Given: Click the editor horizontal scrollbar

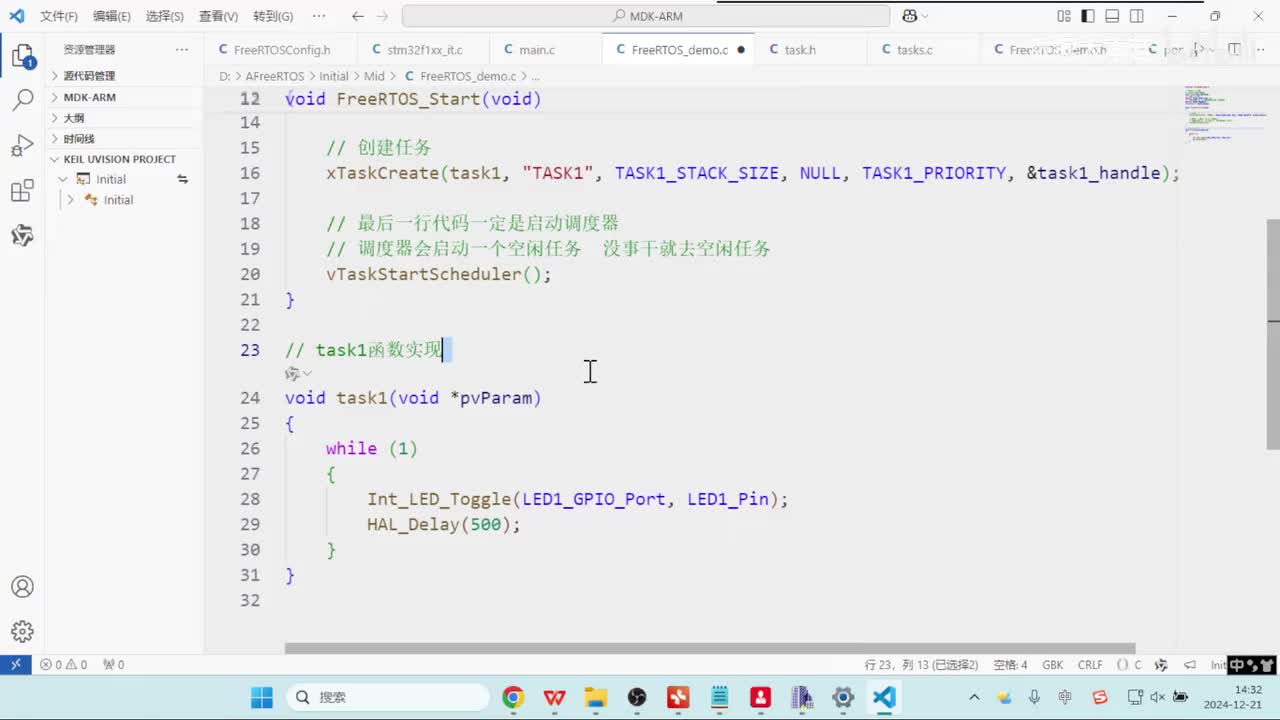Looking at the screenshot, I should (710, 648).
